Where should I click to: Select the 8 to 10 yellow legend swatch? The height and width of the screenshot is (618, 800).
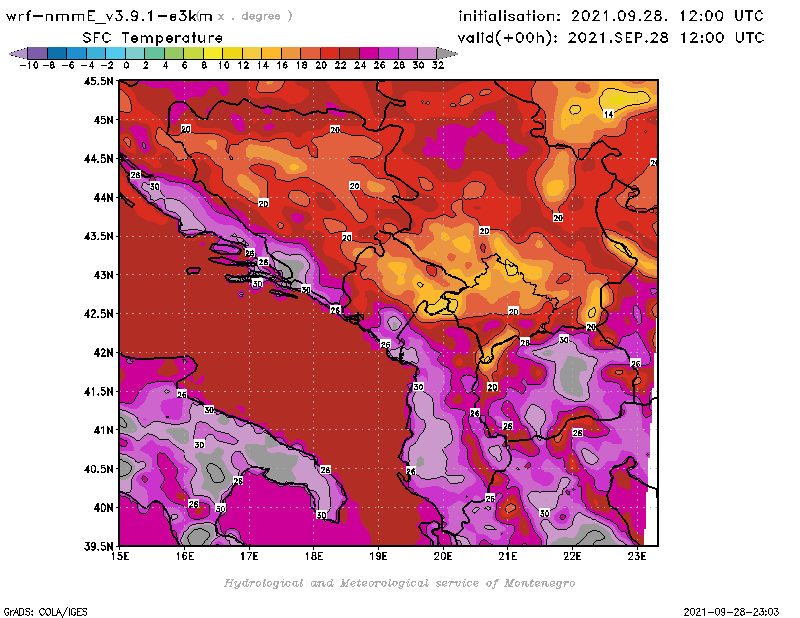213,53
